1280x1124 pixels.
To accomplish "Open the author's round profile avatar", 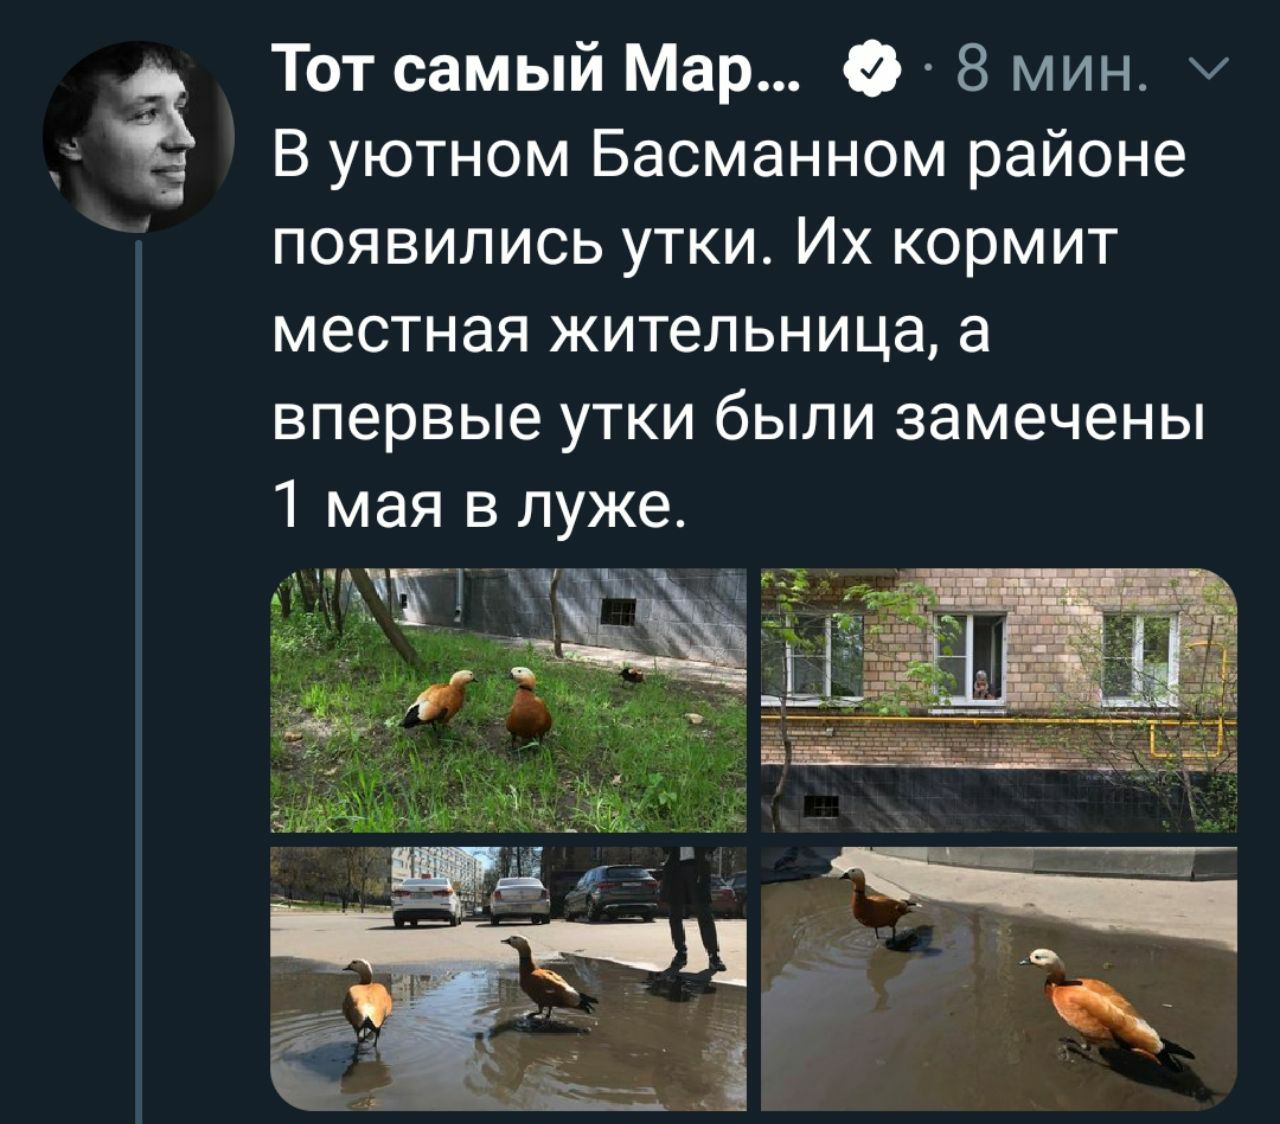I will pos(138,137).
